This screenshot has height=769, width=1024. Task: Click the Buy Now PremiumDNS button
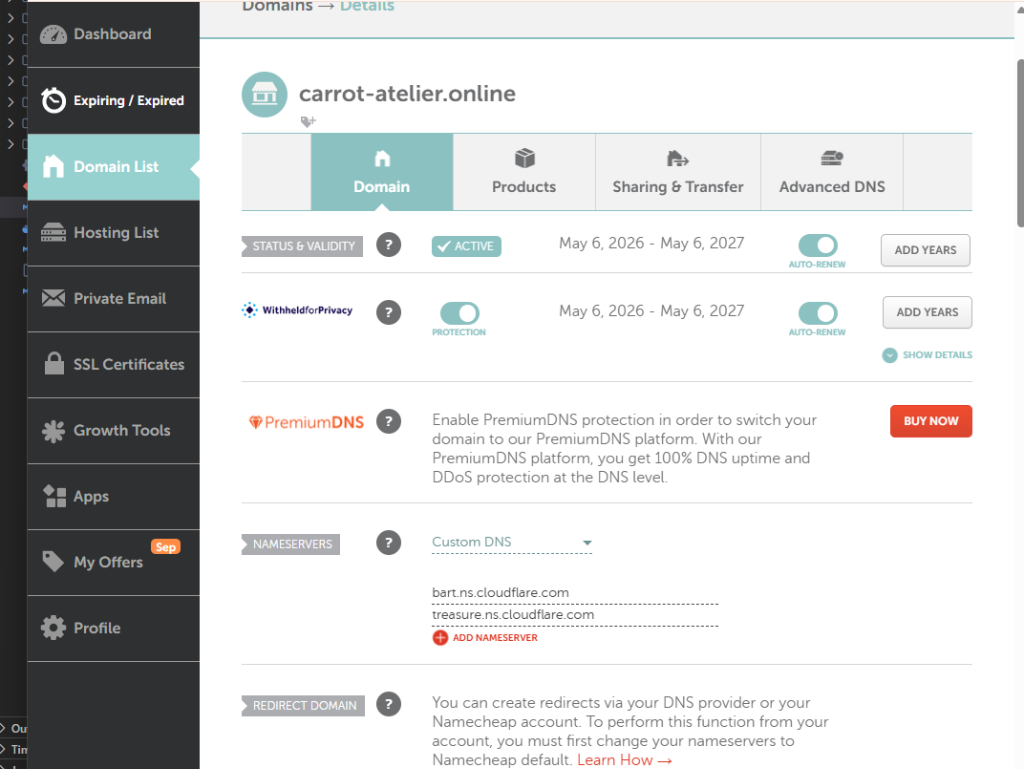931,421
